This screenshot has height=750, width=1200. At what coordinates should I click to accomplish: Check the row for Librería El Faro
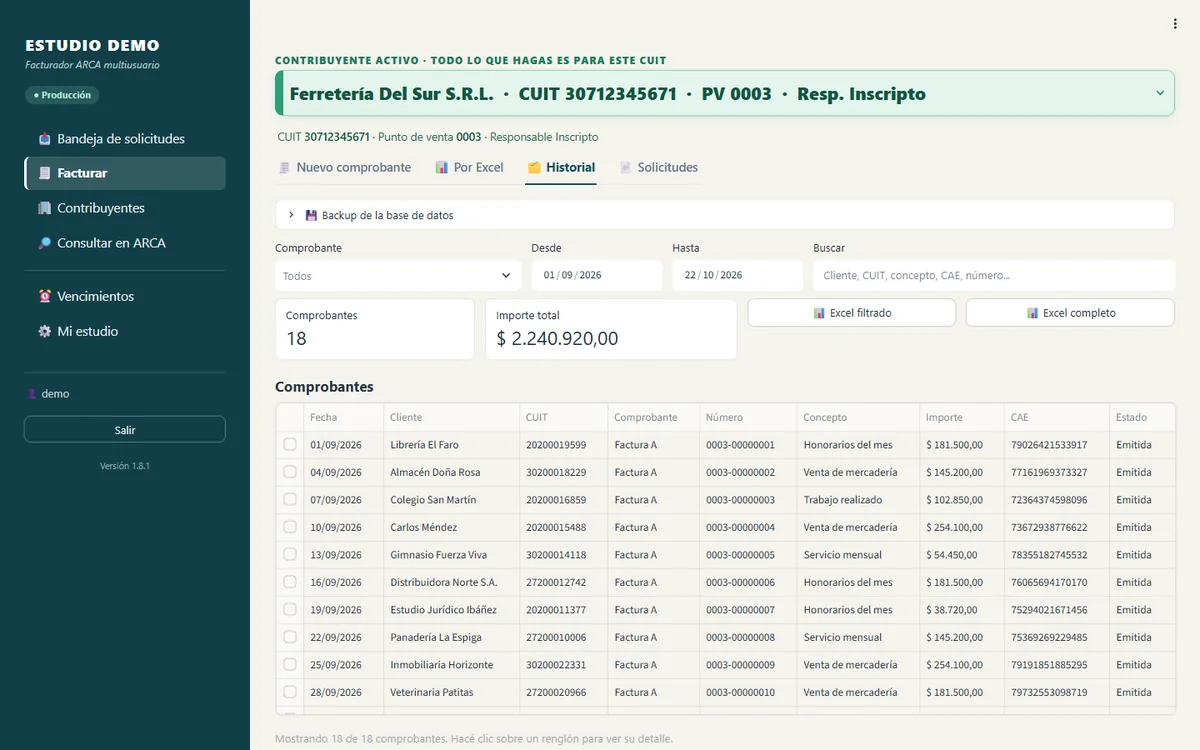(x=290, y=444)
